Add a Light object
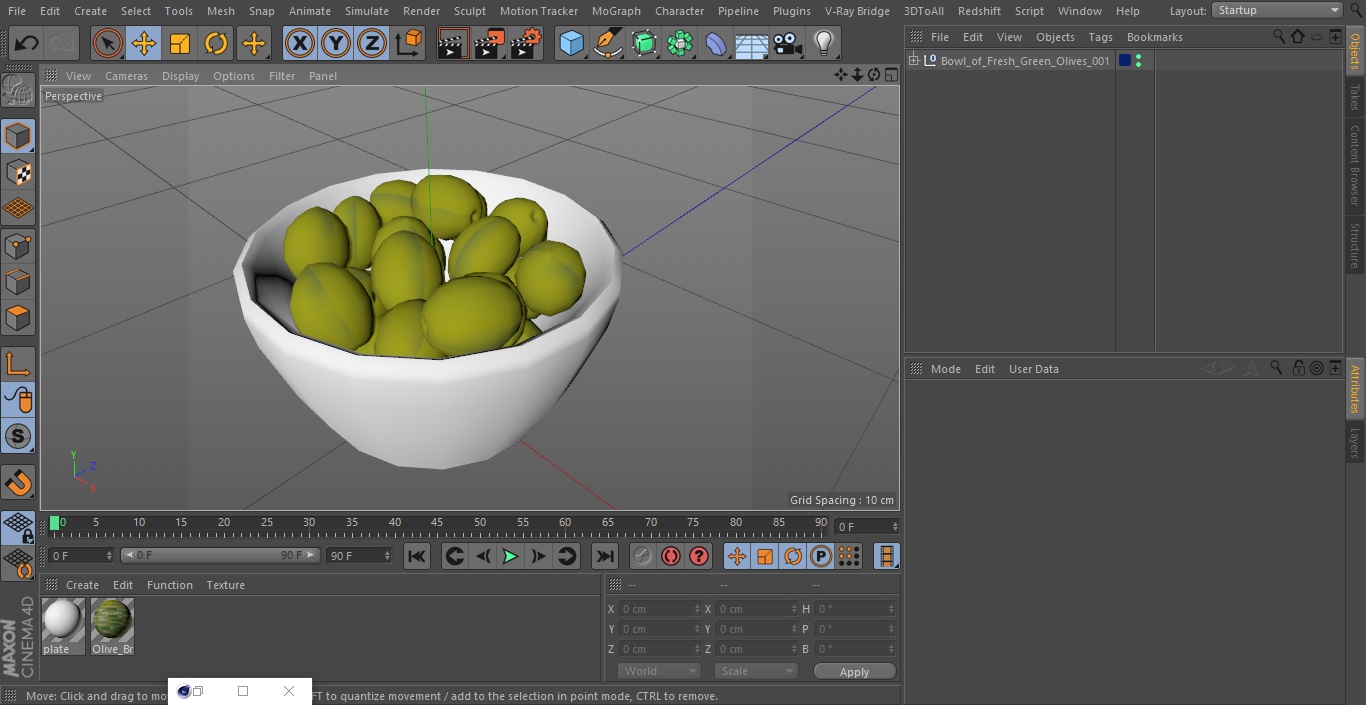1366x705 pixels. click(824, 43)
